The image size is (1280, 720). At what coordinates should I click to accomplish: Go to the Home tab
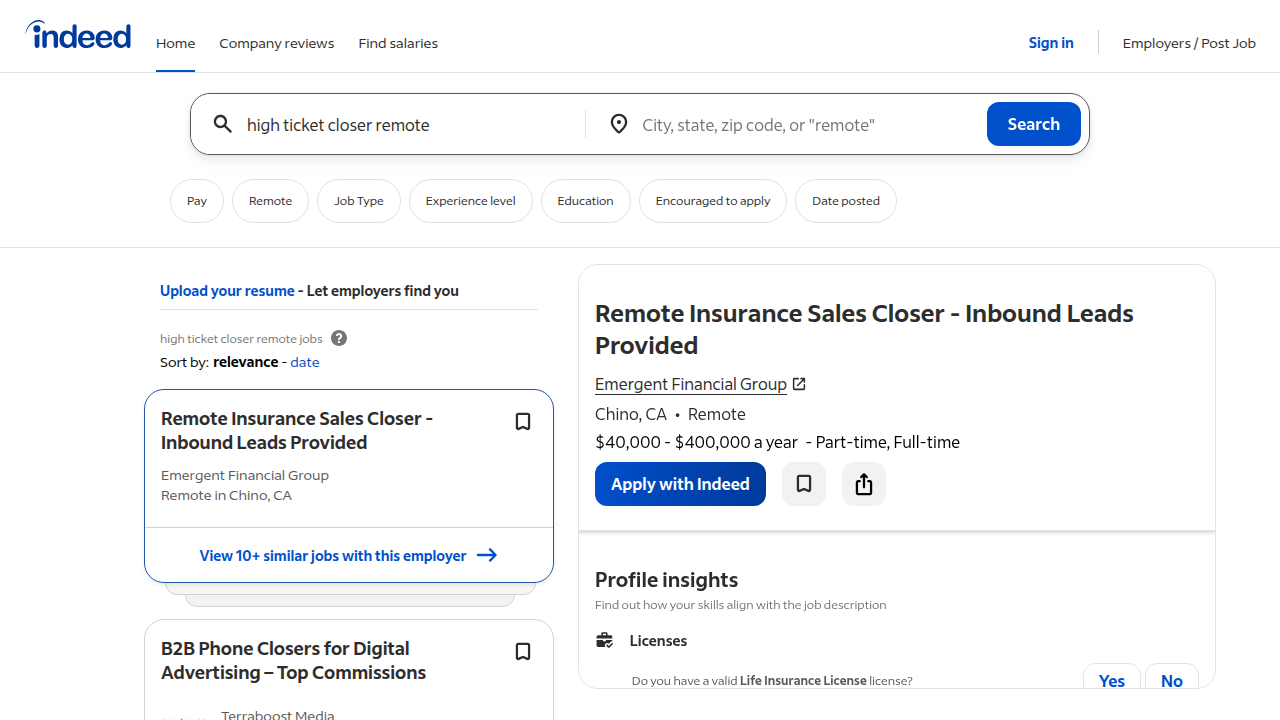tap(175, 43)
